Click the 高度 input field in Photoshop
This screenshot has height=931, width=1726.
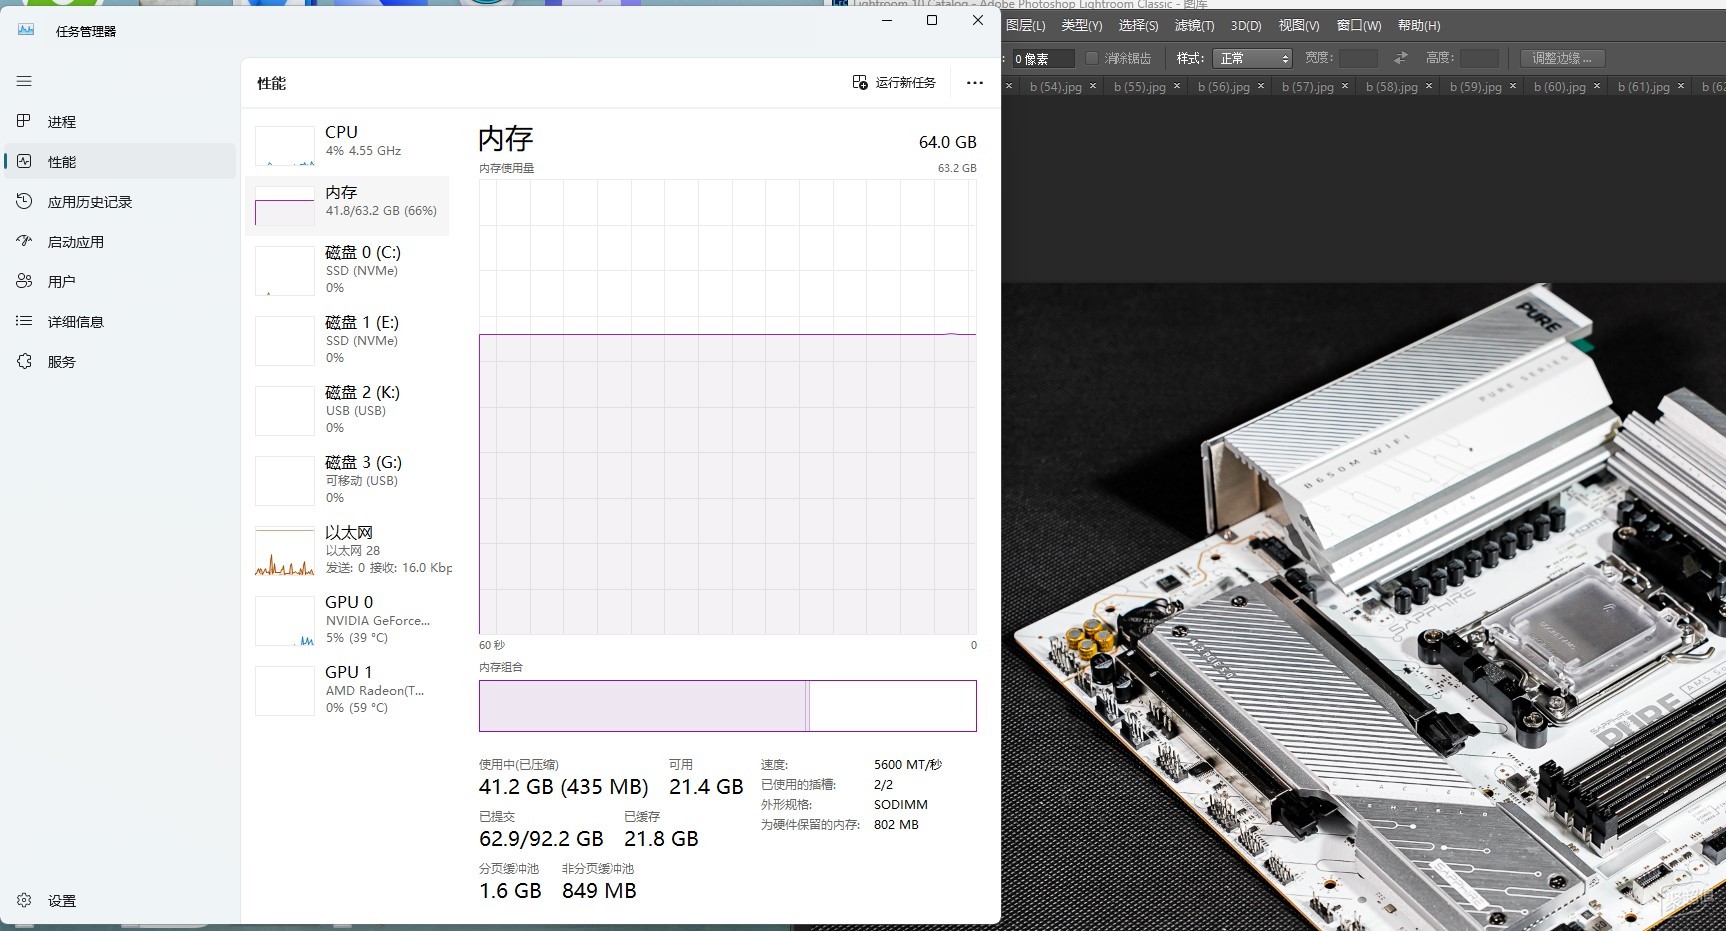point(1479,59)
